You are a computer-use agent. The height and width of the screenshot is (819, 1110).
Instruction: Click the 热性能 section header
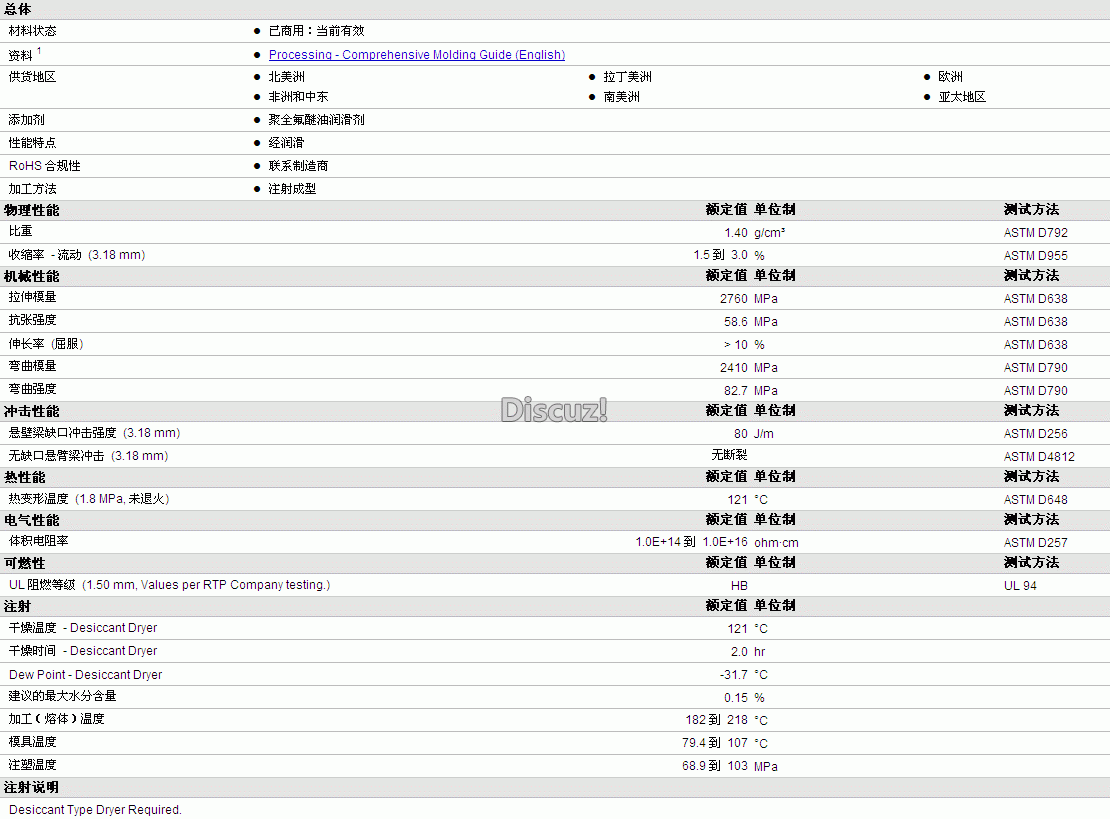25,477
